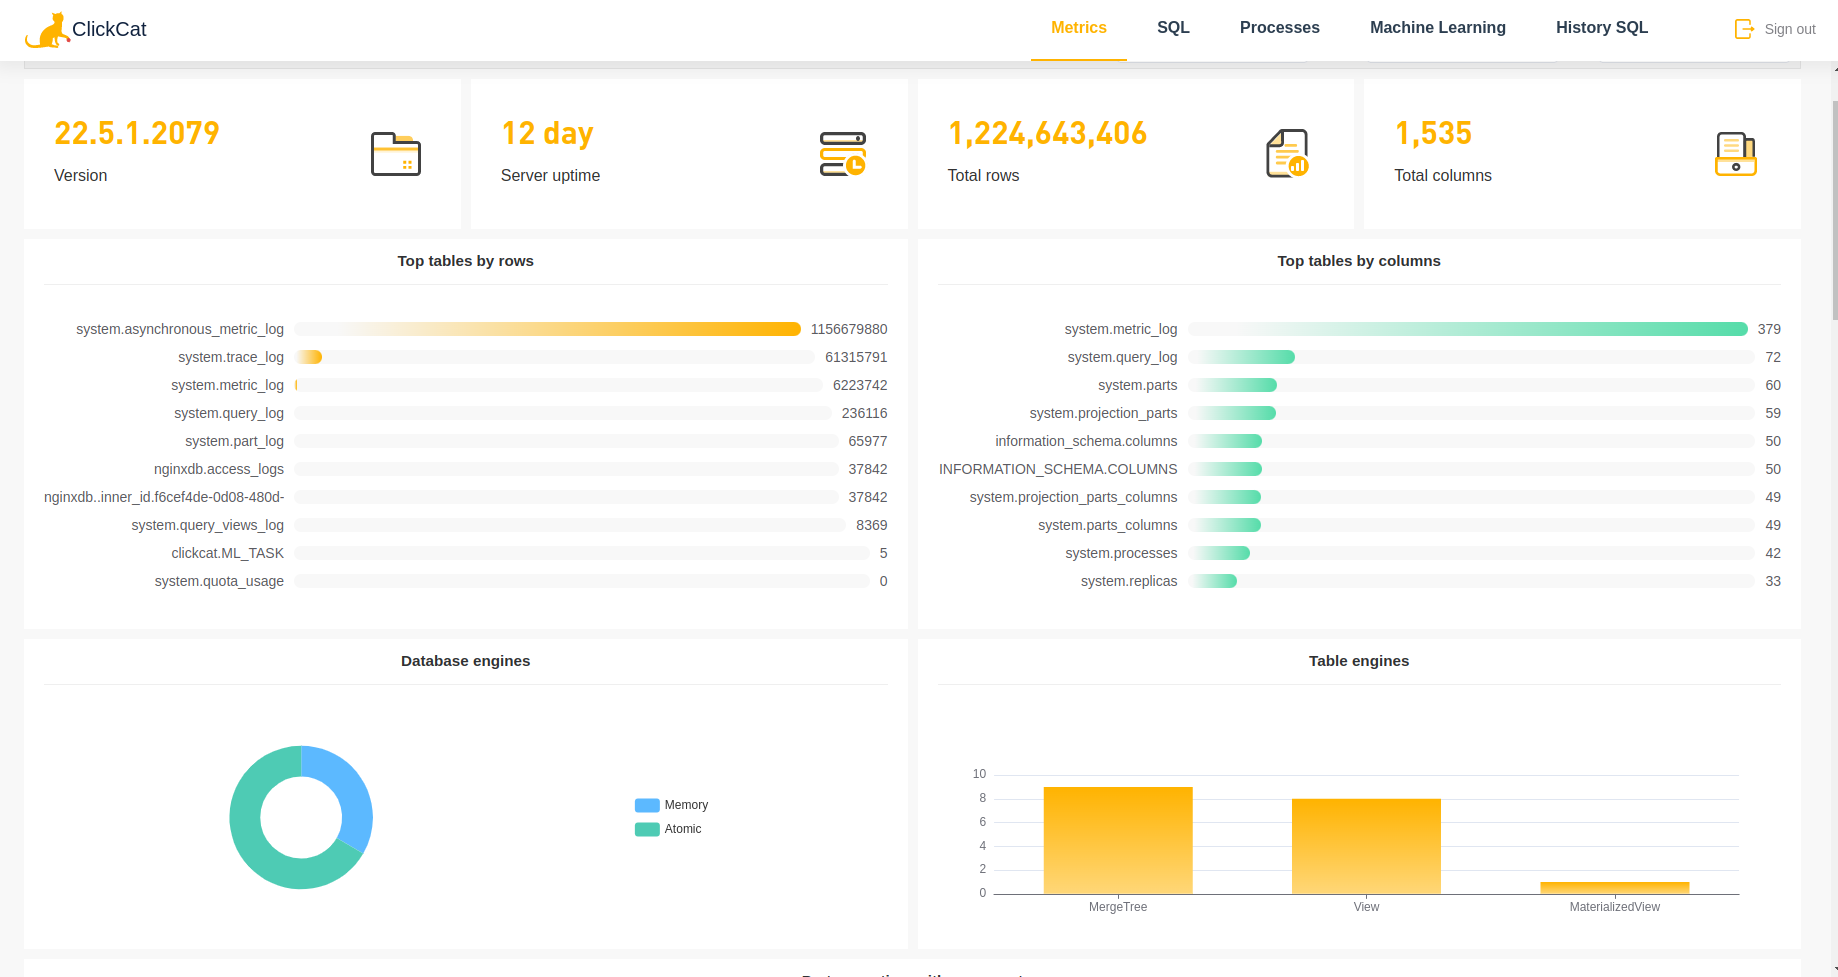Click the Sign out door icon
The image size is (1838, 977).
[1744, 29]
